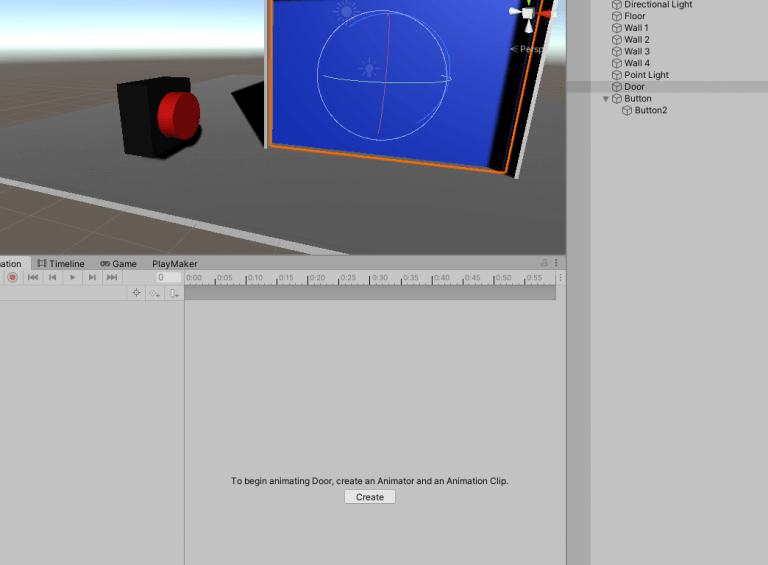
Task: Go to first keyframe
Action: [33, 278]
